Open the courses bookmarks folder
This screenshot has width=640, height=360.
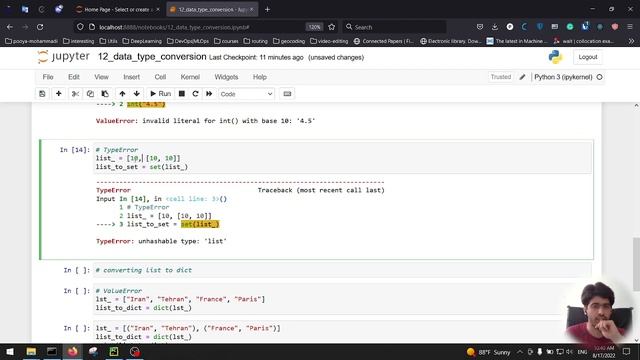pyautogui.click(x=226, y=41)
